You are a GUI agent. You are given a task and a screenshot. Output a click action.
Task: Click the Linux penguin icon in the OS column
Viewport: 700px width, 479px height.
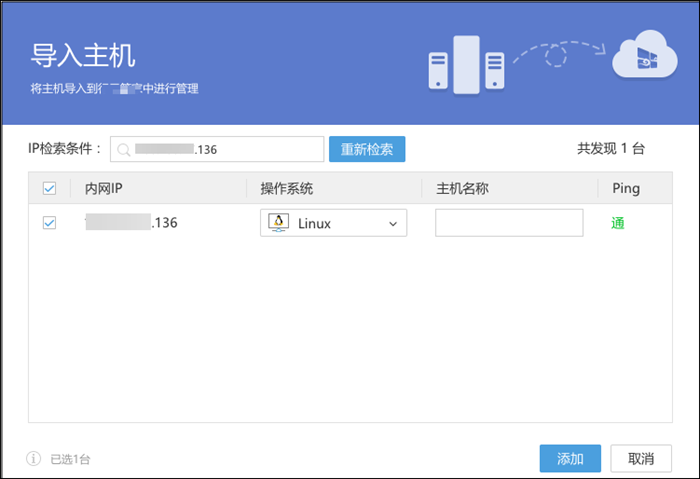278,223
